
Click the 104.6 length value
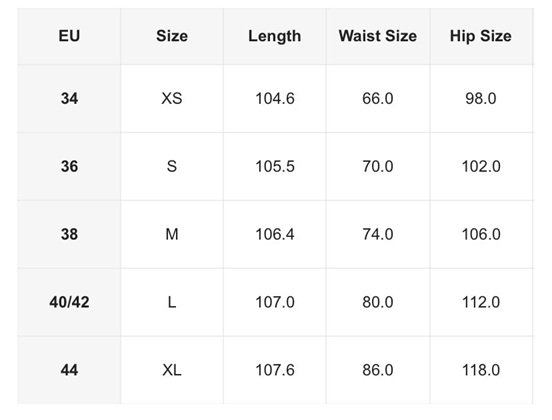(x=275, y=99)
